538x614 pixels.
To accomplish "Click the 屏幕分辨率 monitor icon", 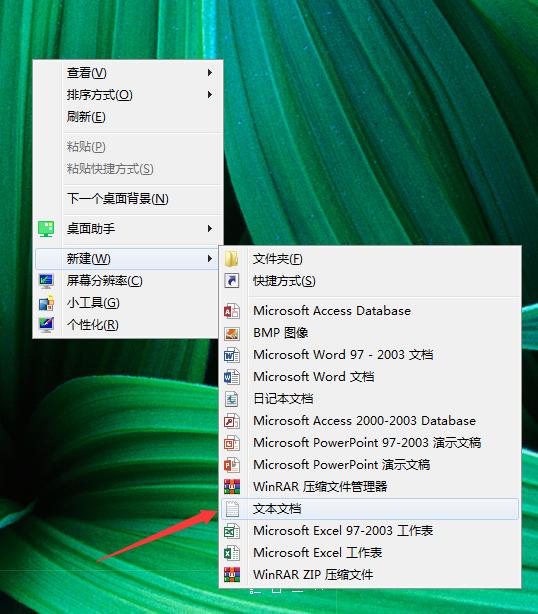I will (46, 281).
